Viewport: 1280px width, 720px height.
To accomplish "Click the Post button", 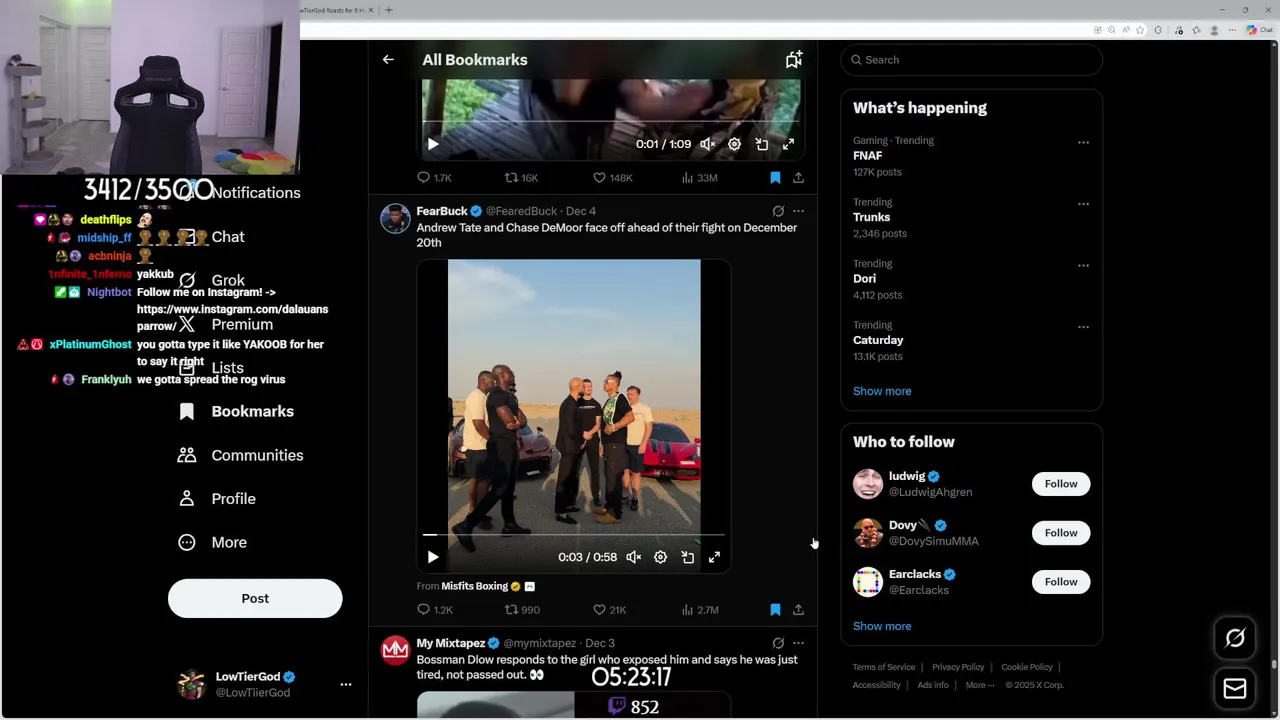I will click(255, 598).
